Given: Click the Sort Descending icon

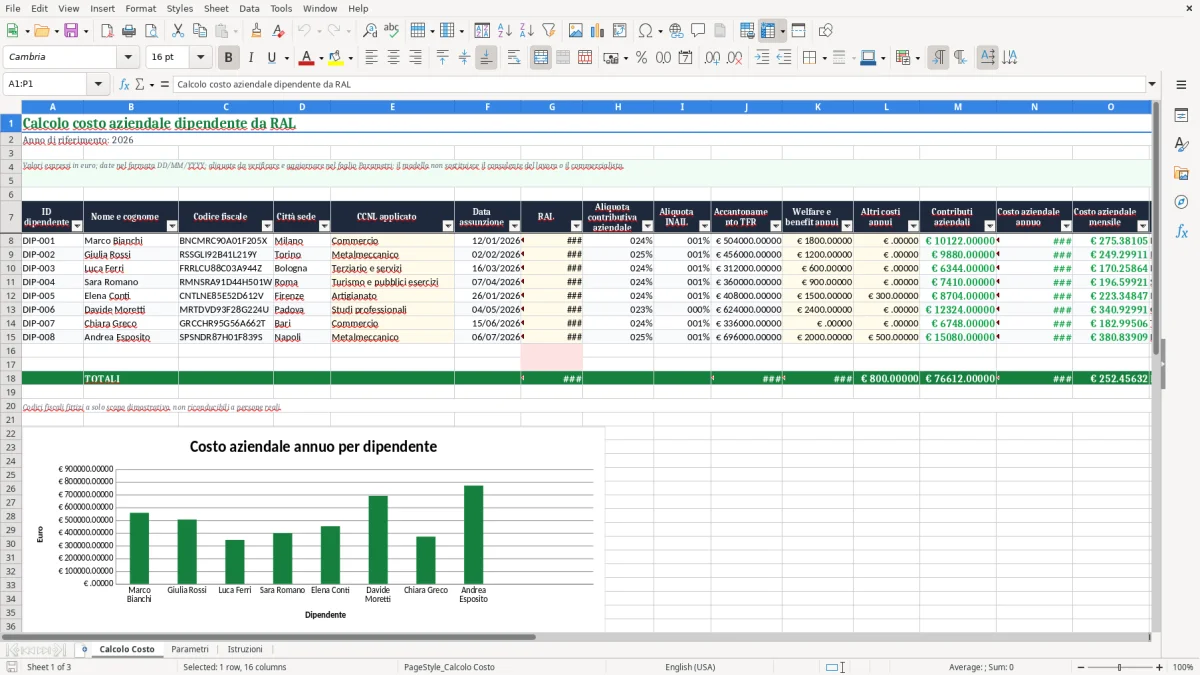Looking at the screenshot, I should tap(526, 31).
